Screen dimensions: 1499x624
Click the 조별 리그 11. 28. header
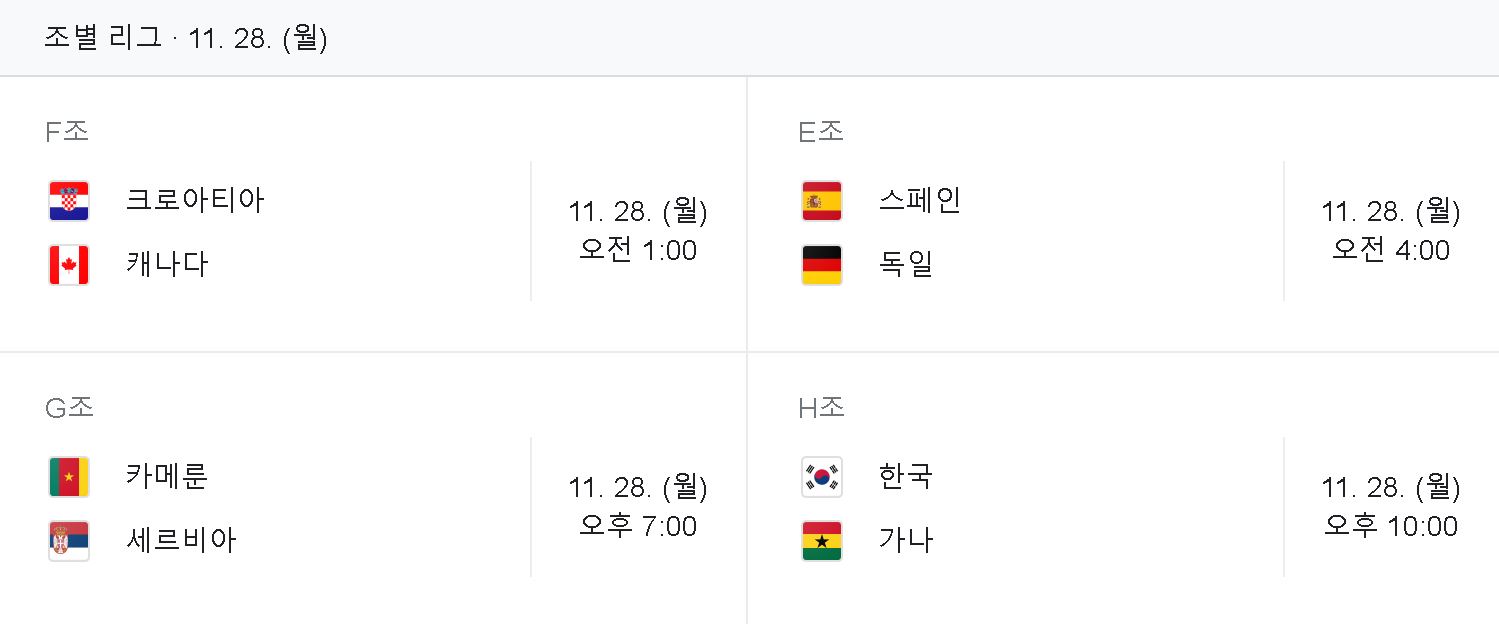click(186, 38)
